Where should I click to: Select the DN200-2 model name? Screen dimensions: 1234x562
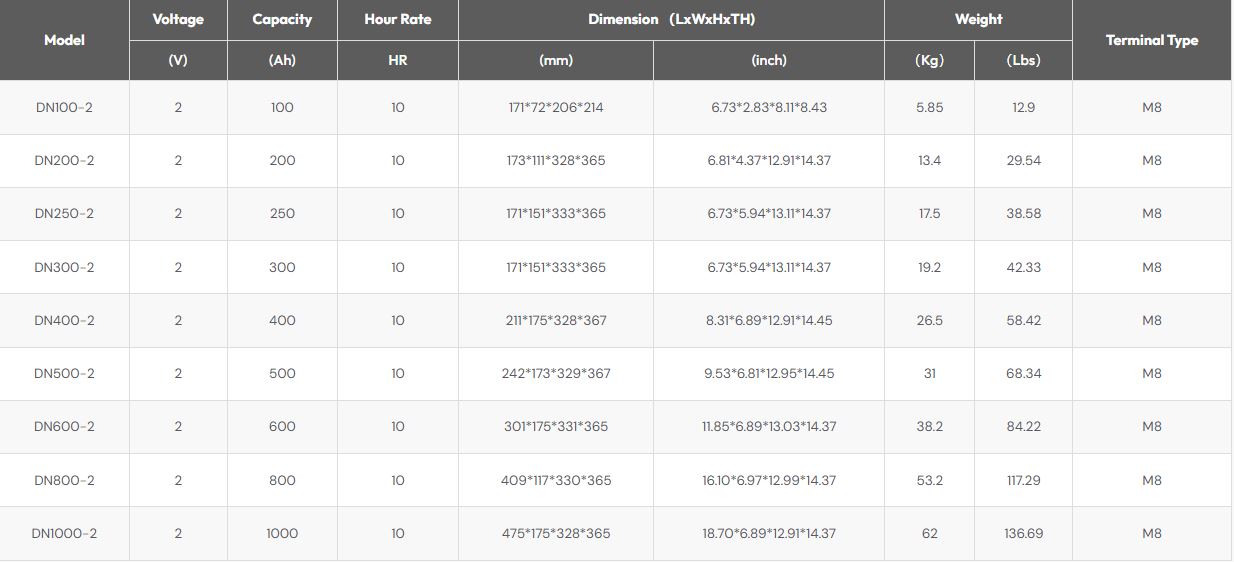click(x=64, y=160)
